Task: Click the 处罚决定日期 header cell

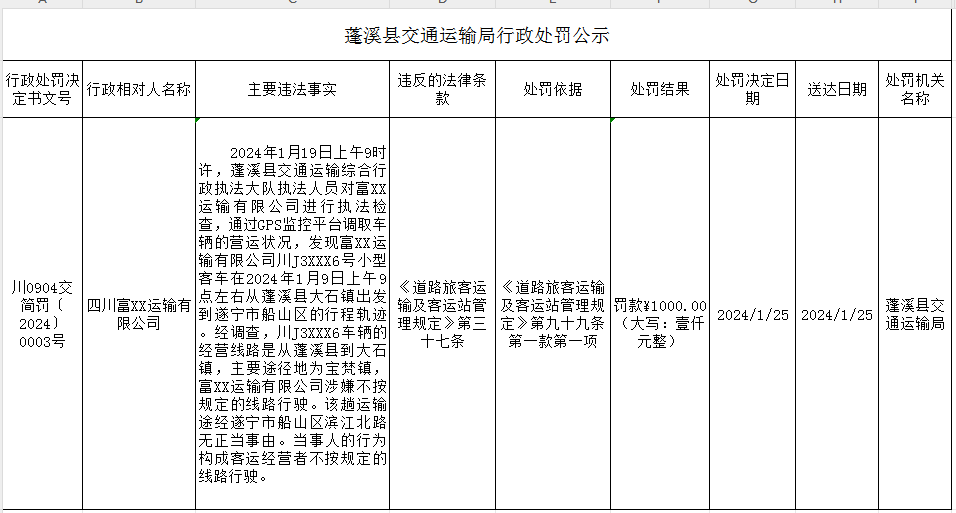Action: click(x=752, y=89)
